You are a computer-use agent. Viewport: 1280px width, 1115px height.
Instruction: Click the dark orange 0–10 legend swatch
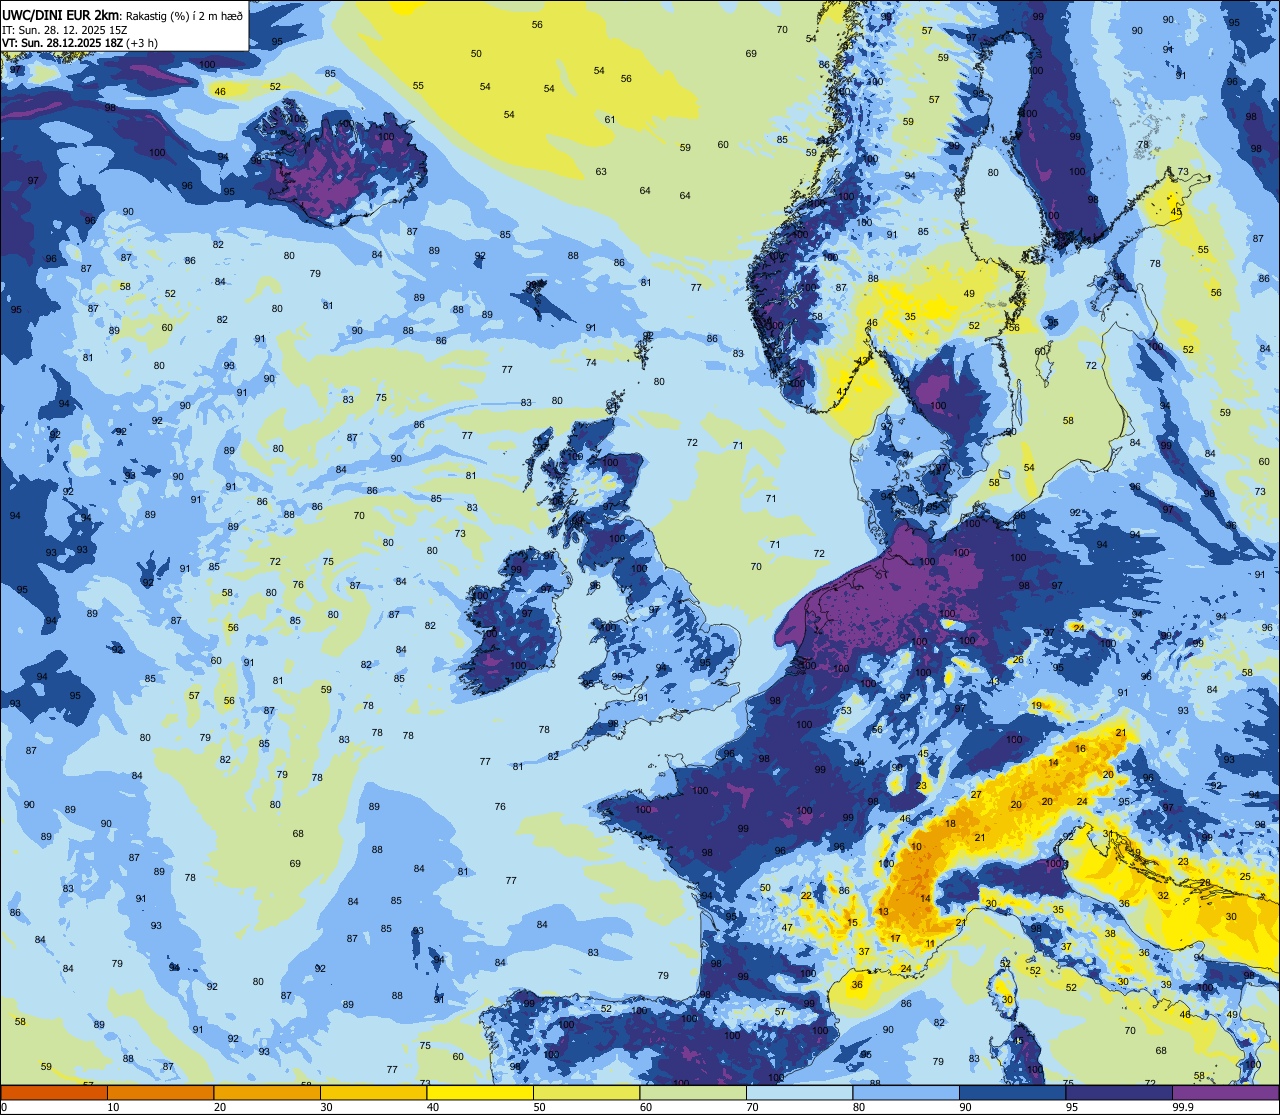54,1092
